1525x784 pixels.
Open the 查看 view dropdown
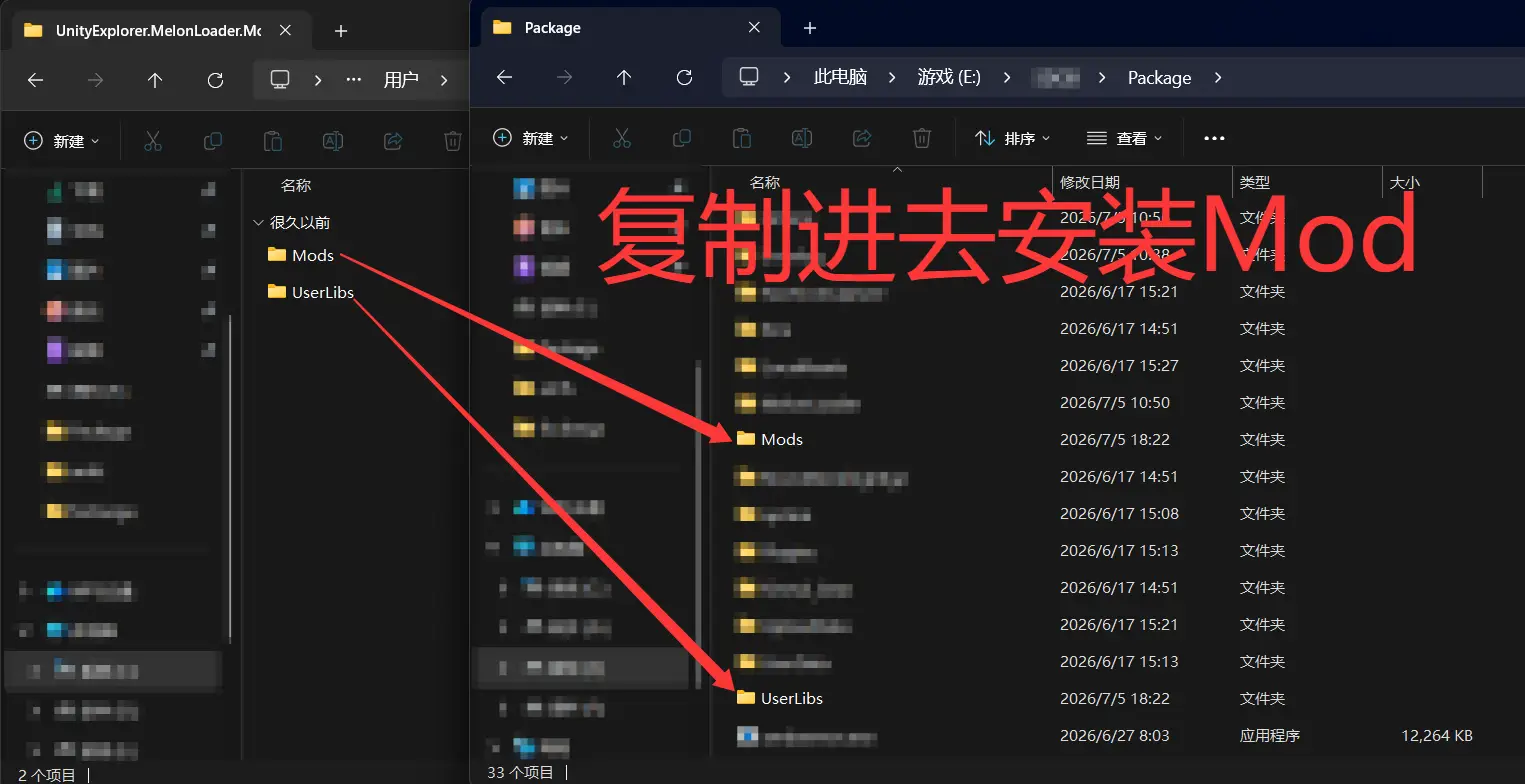[1125, 138]
